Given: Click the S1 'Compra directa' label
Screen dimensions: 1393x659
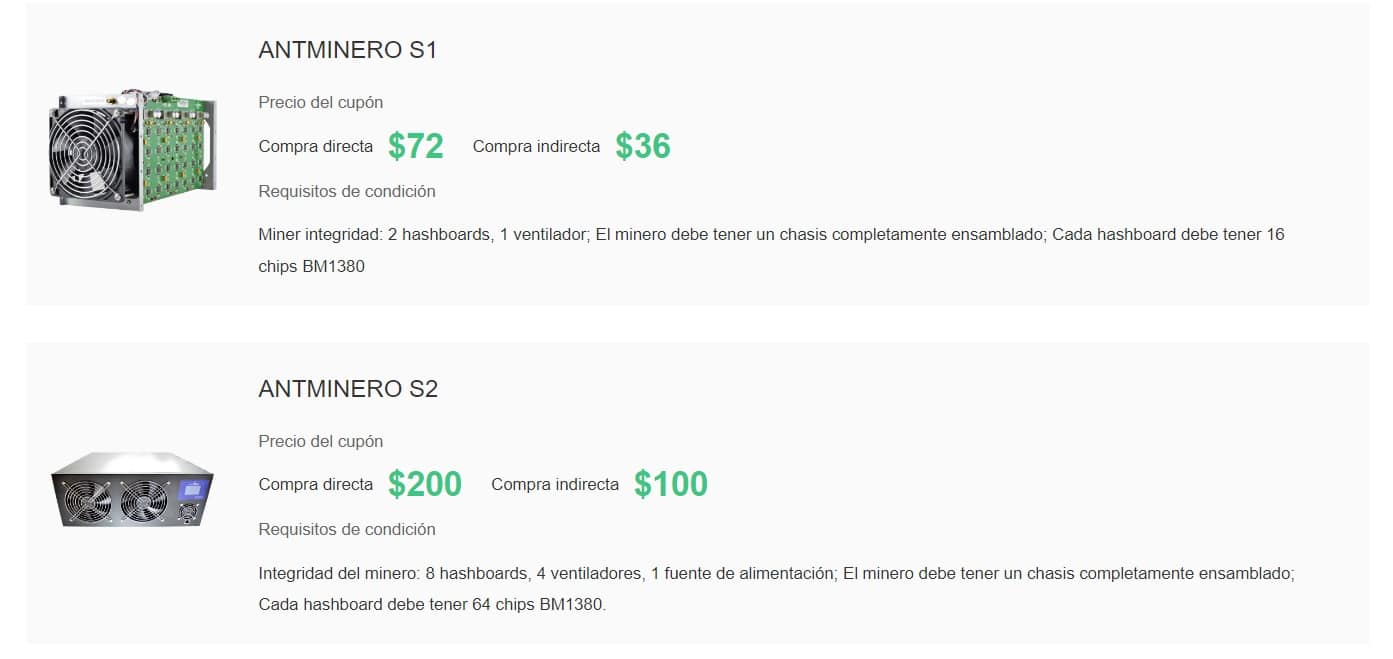Looking at the screenshot, I should pos(316,146).
